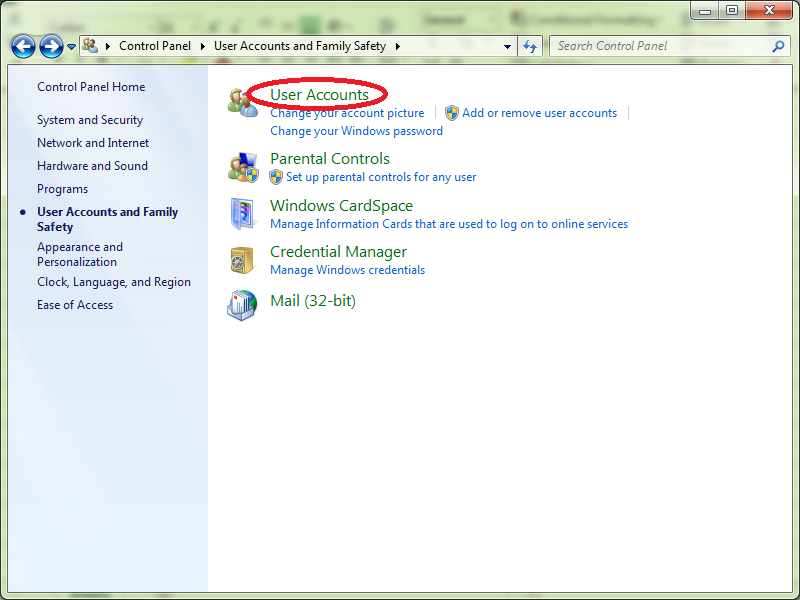This screenshot has width=800, height=600.
Task: Click the address bar users icon
Action: coord(90,46)
